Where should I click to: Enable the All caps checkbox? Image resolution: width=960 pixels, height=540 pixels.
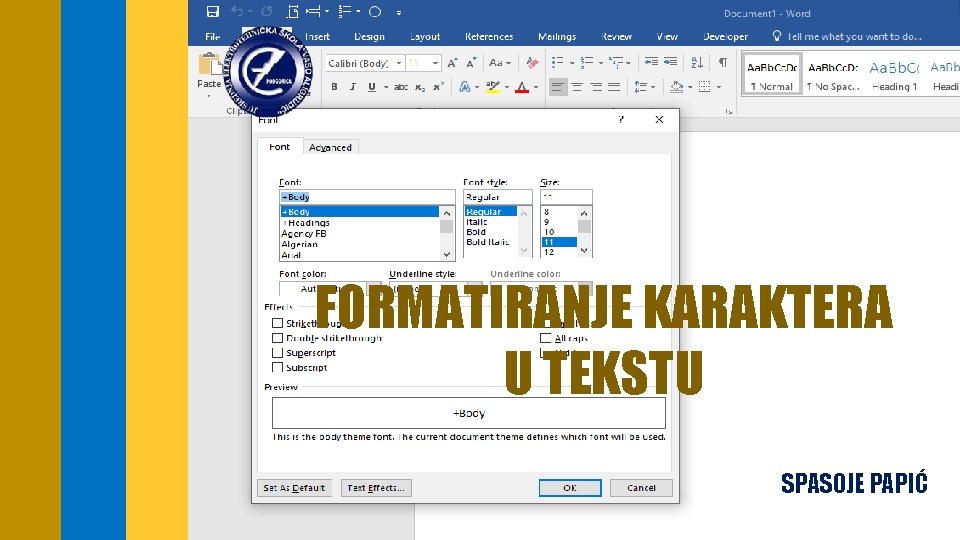point(546,338)
